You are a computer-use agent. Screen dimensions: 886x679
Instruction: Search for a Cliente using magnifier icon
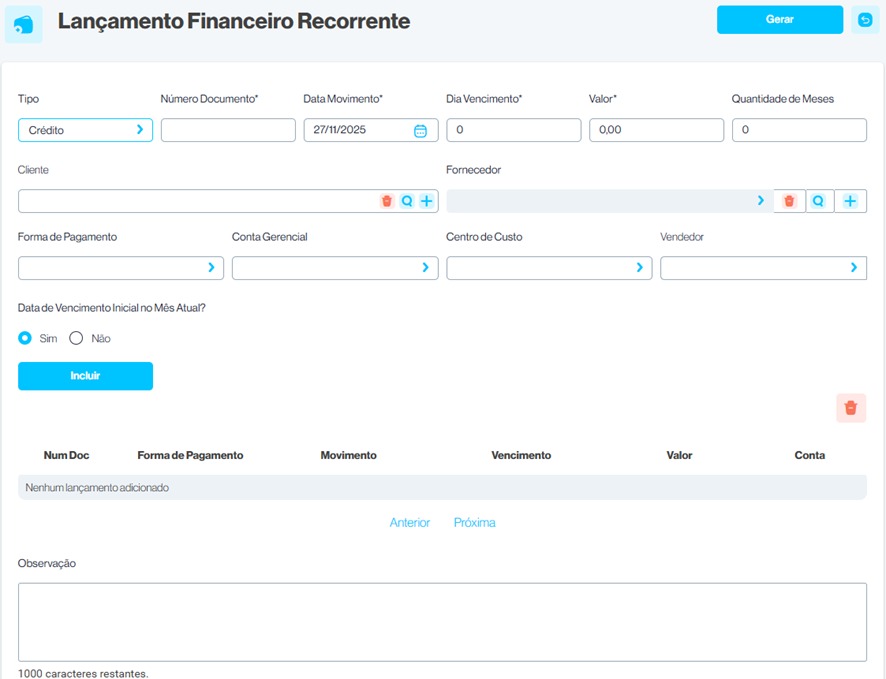[x=407, y=201]
